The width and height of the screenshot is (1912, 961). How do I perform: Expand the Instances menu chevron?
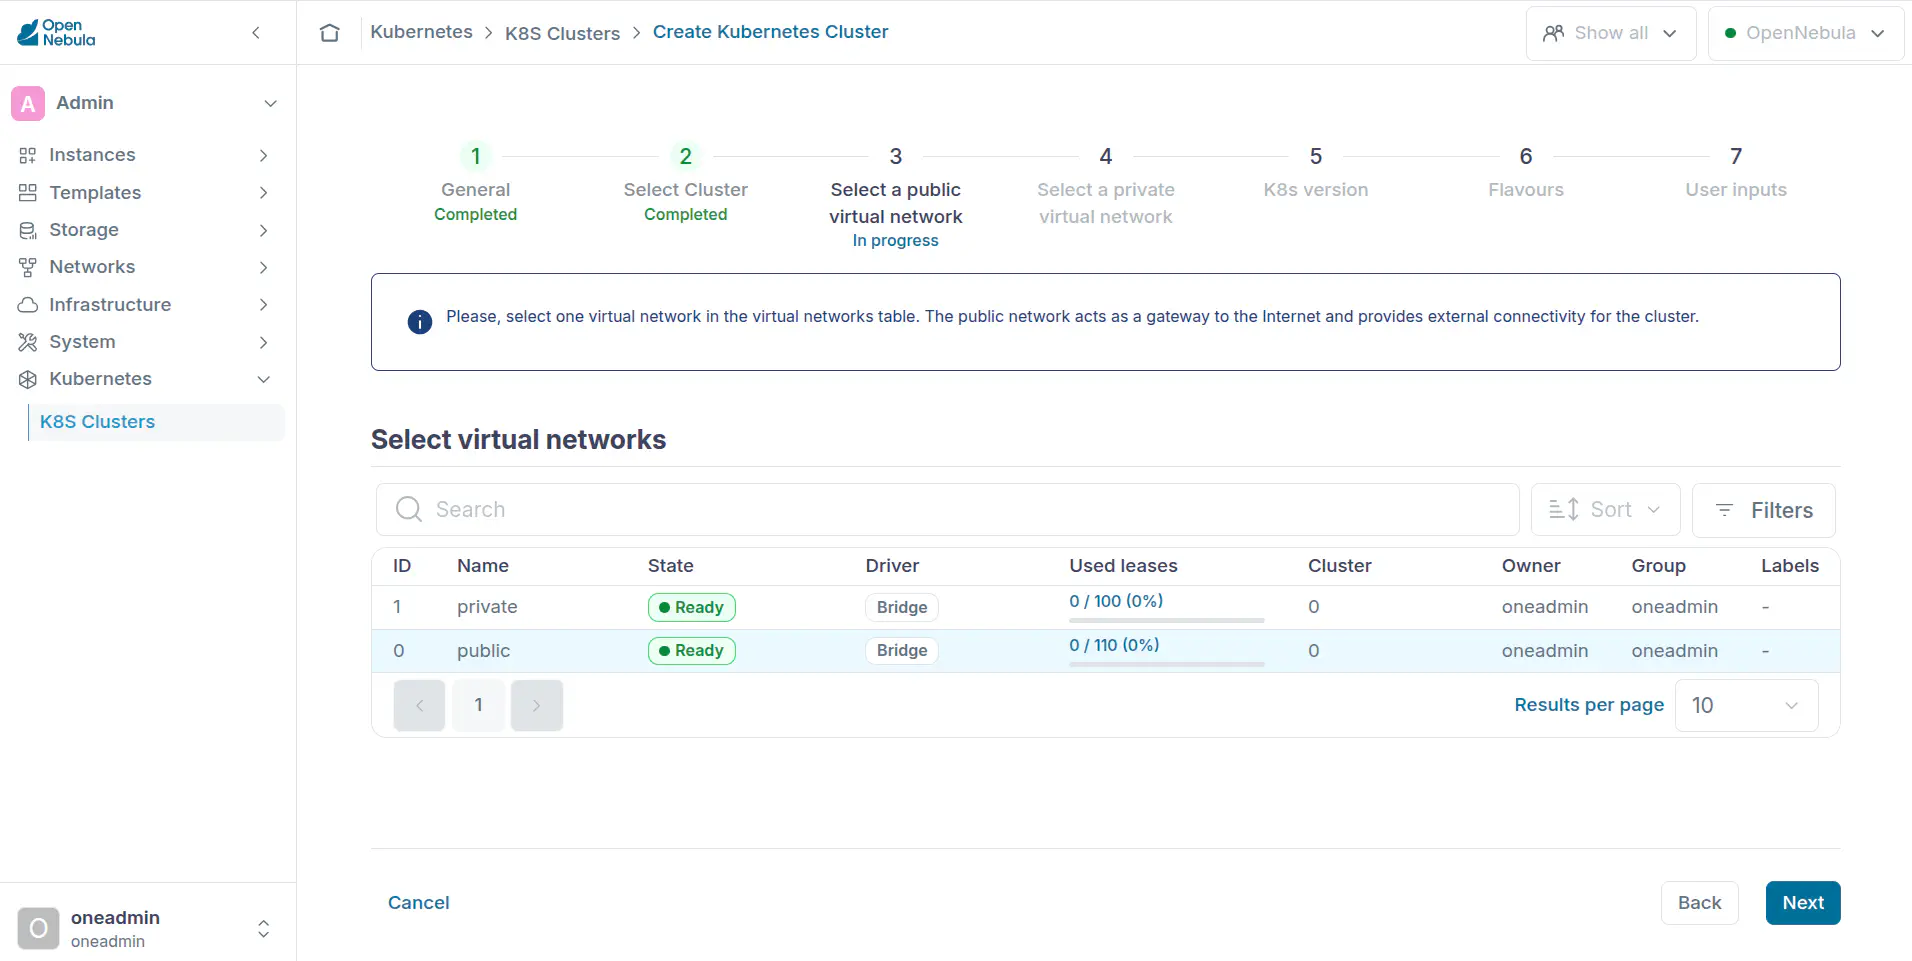click(x=264, y=155)
